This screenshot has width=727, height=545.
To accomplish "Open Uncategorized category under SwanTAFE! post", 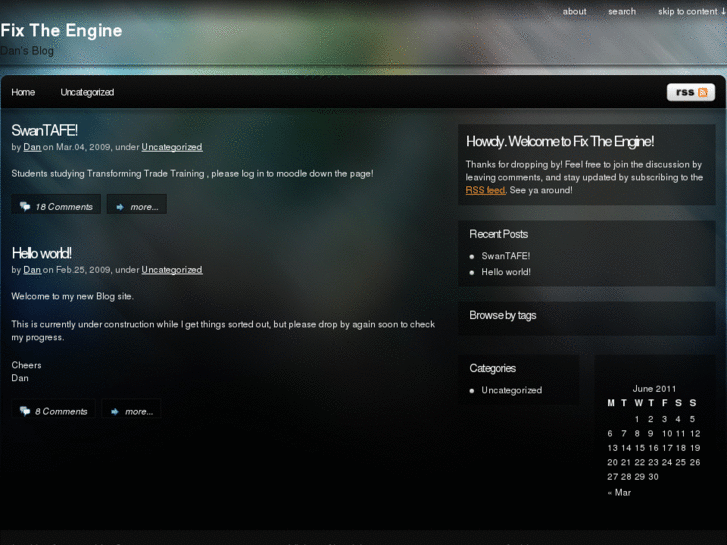I will click(172, 147).
